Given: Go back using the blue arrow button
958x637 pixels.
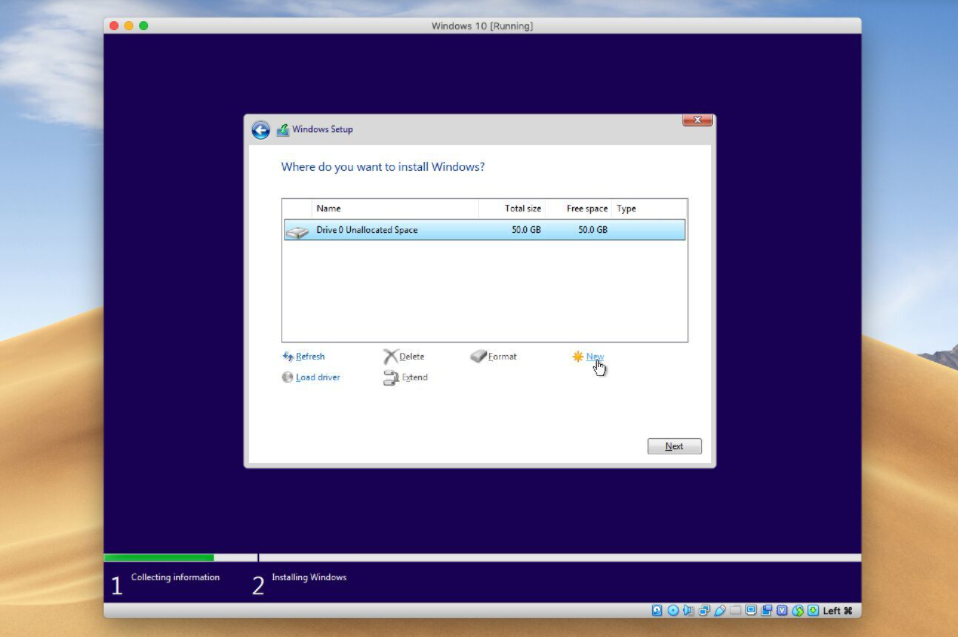Looking at the screenshot, I should 261,129.
